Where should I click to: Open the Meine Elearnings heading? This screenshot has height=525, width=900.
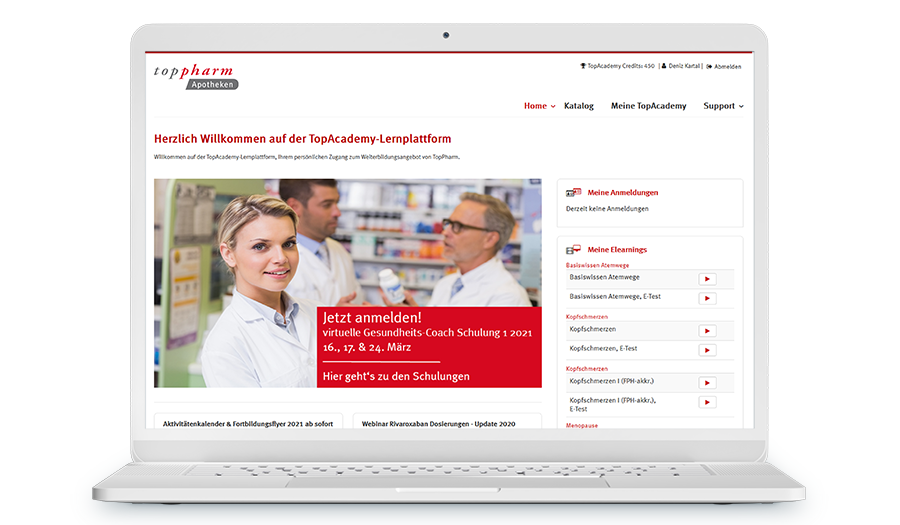pos(617,250)
